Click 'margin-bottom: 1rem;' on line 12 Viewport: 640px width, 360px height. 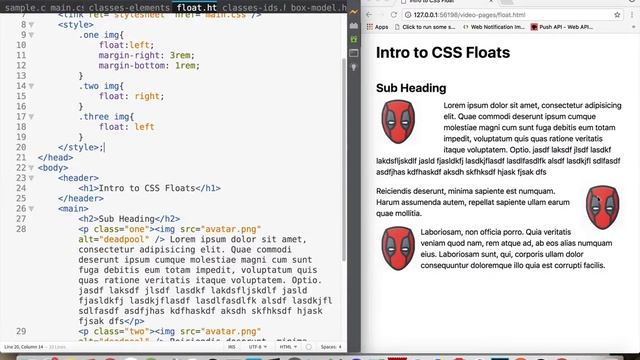[x=149, y=66]
